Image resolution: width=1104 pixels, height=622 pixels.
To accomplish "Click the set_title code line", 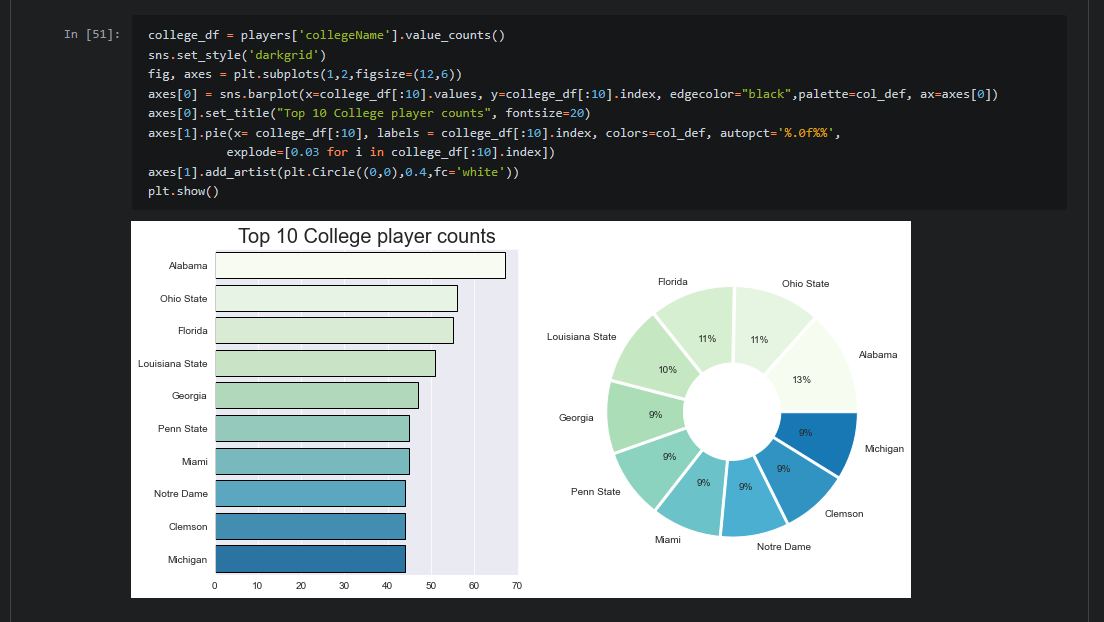I will coord(369,113).
